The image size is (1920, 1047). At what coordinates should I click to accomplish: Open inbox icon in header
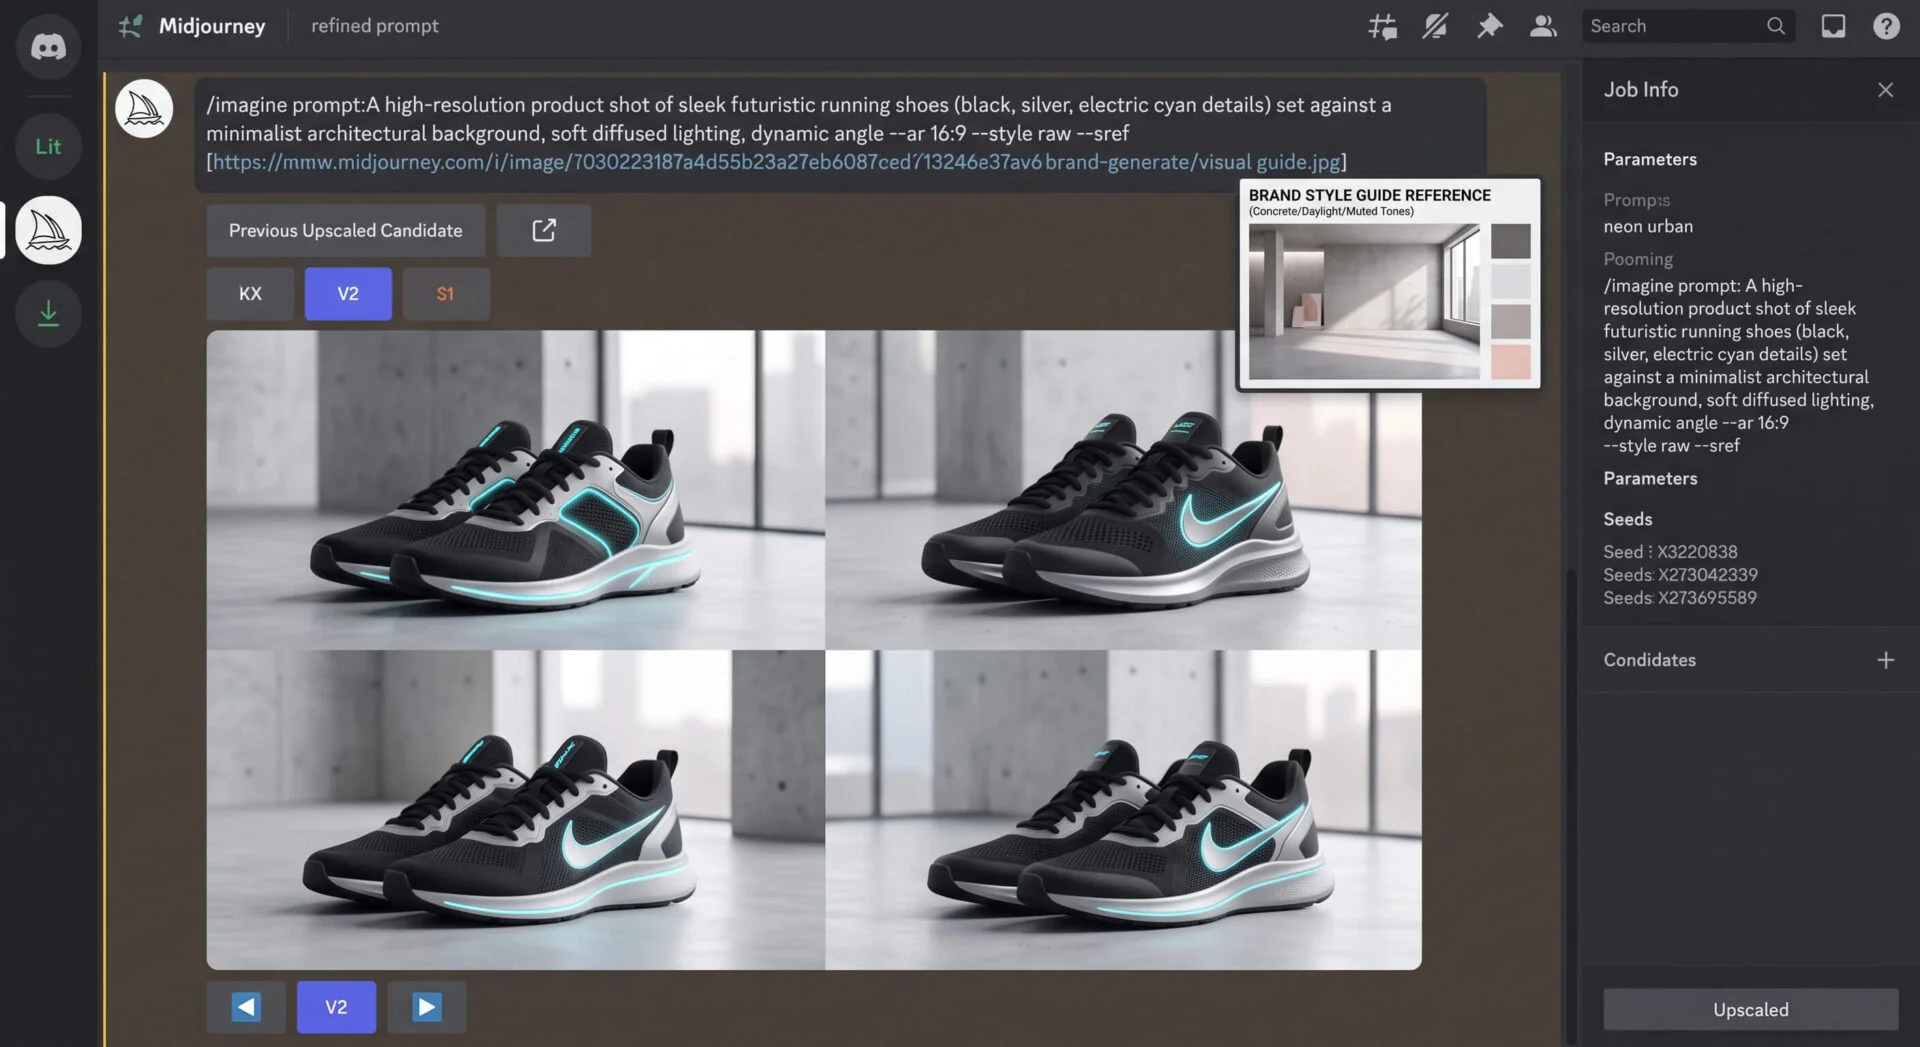(1833, 26)
